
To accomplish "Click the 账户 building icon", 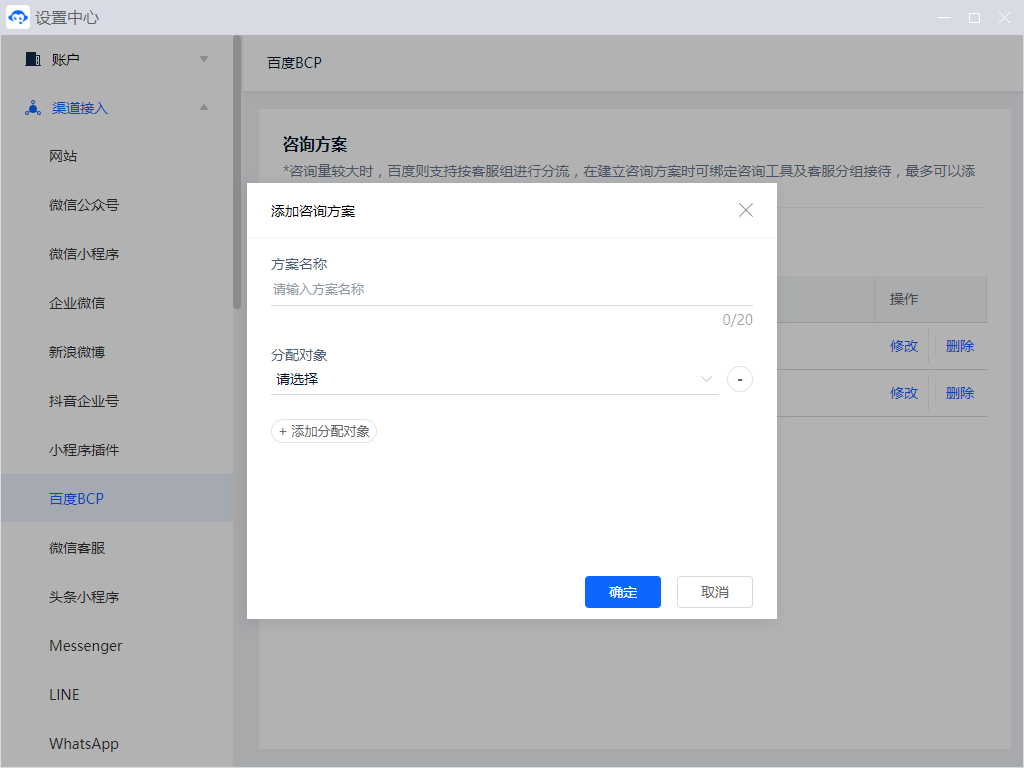I will click(33, 59).
